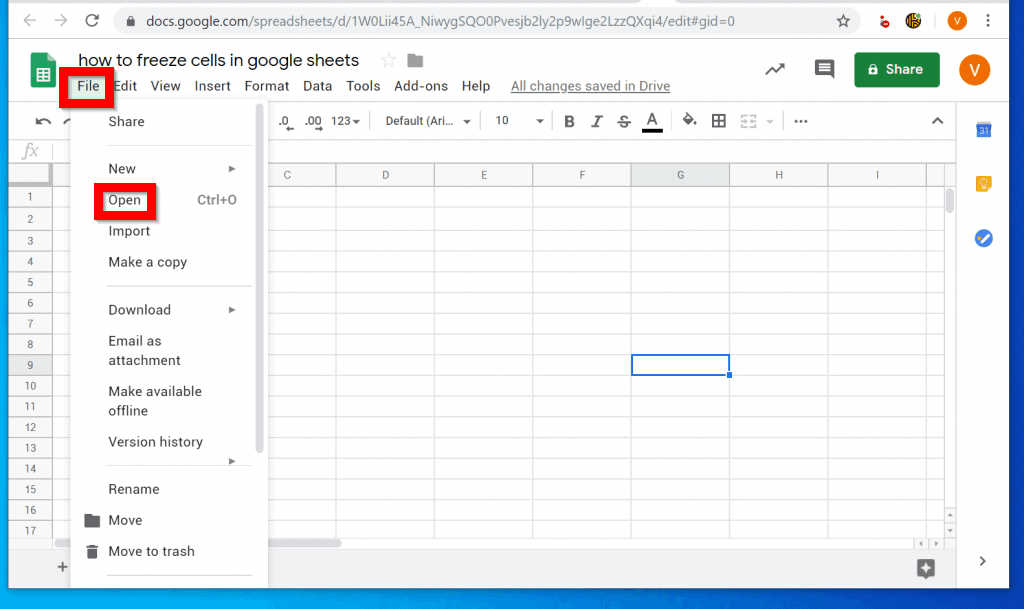Open Chrome three-dot menu

[x=988, y=21]
